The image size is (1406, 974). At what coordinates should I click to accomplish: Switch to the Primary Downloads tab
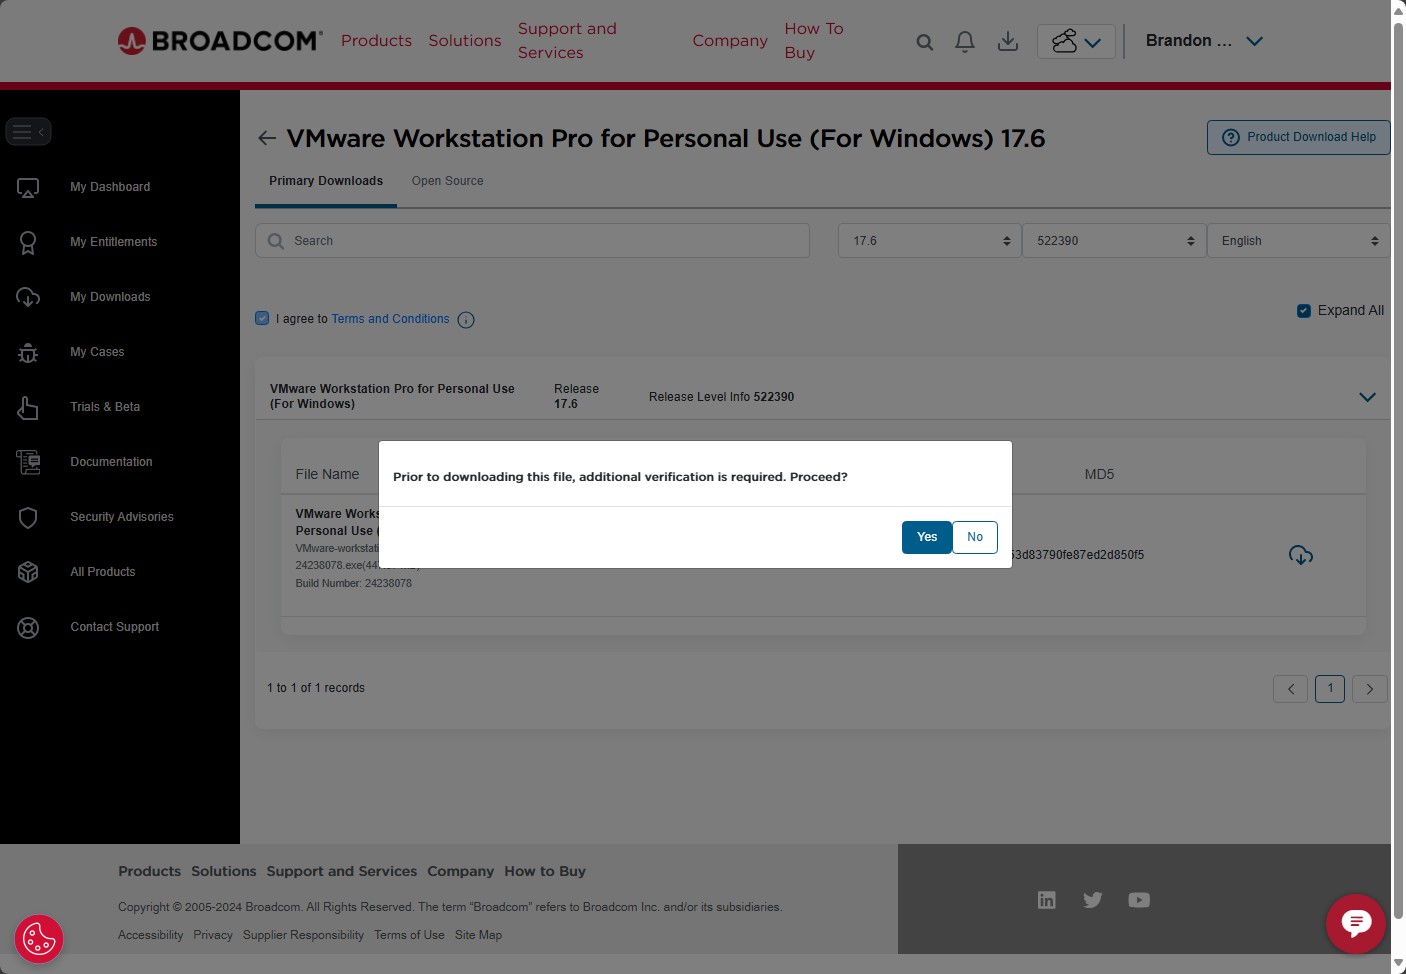coord(326,181)
